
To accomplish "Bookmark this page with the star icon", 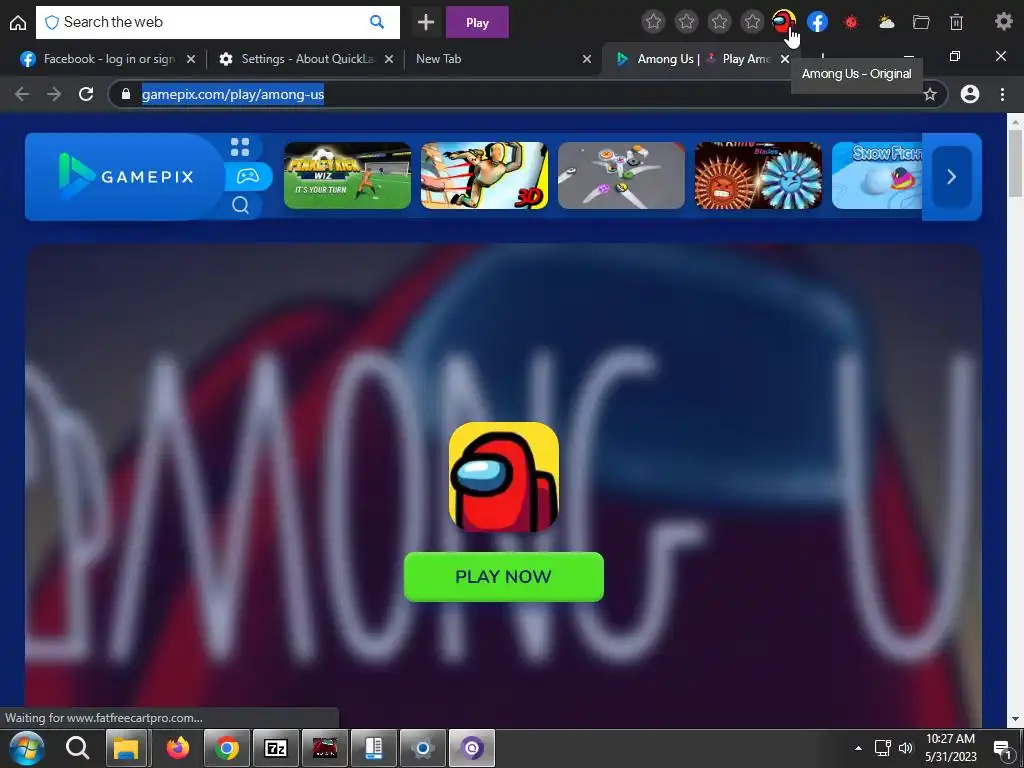I will pyautogui.click(x=930, y=94).
